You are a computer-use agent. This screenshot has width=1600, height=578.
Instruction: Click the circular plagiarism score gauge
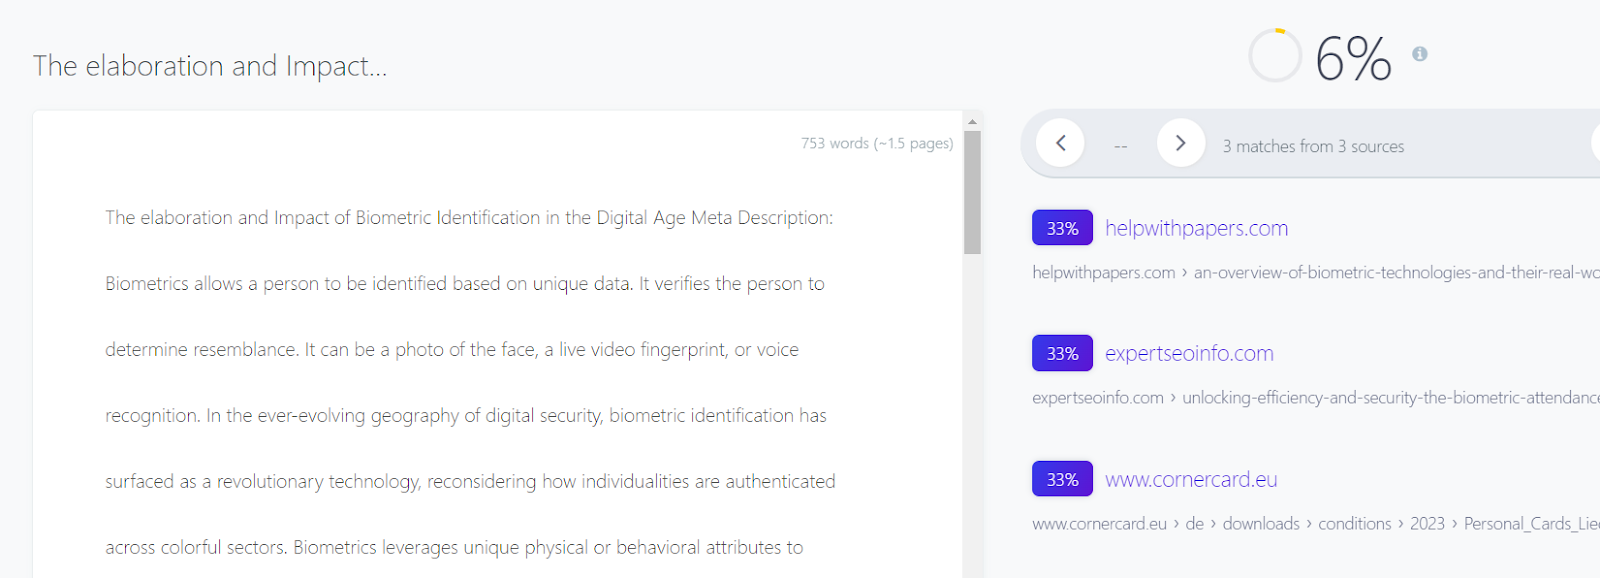[x=1275, y=56]
